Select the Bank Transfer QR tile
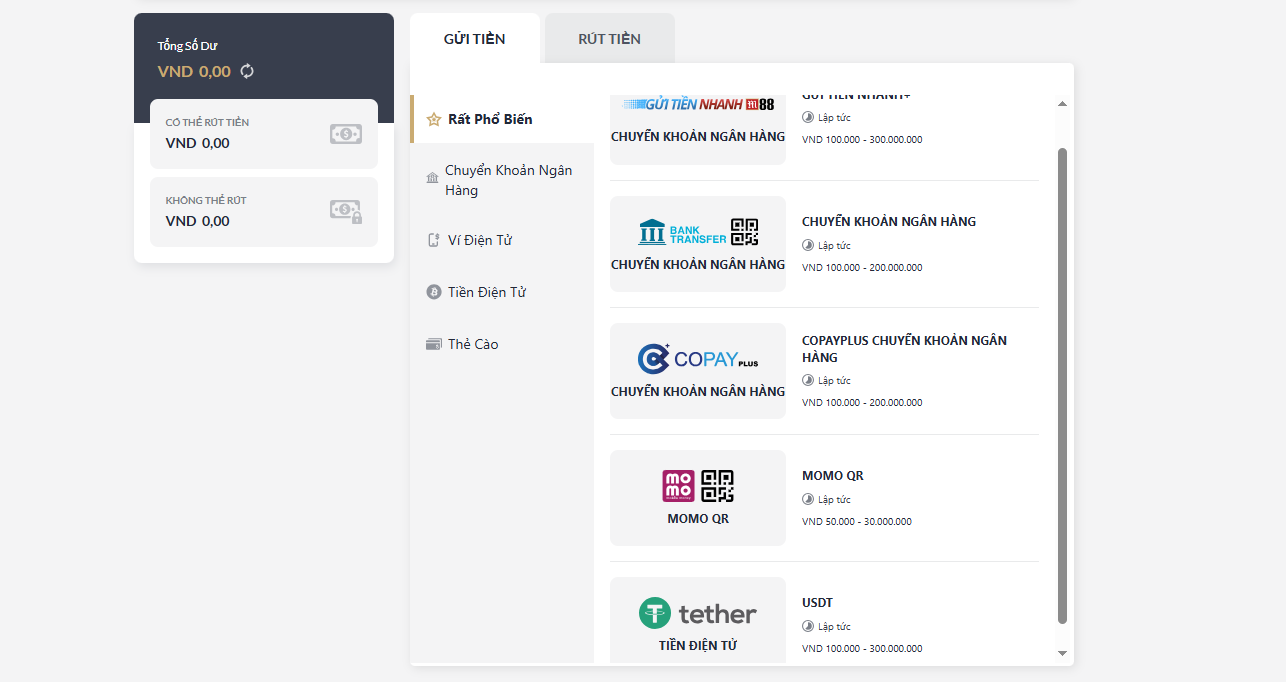 [x=697, y=243]
